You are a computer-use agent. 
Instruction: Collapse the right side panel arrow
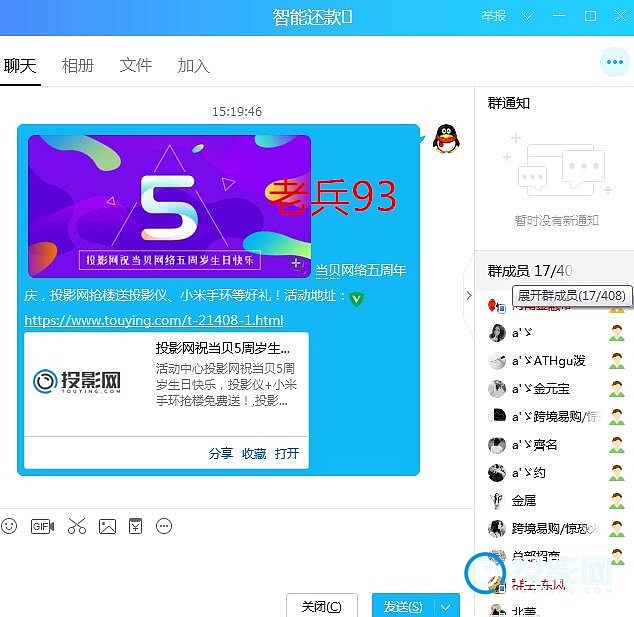pyautogui.click(x=469, y=296)
